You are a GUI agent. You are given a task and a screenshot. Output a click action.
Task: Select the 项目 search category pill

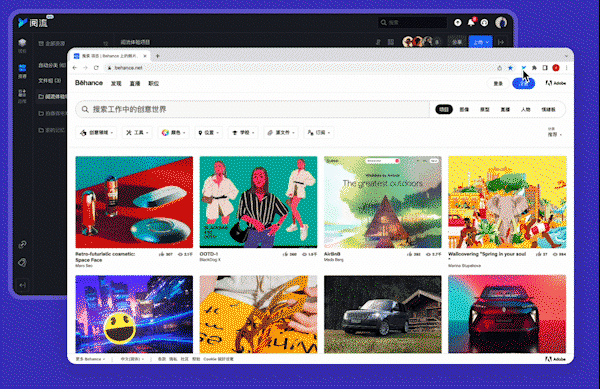click(444, 109)
